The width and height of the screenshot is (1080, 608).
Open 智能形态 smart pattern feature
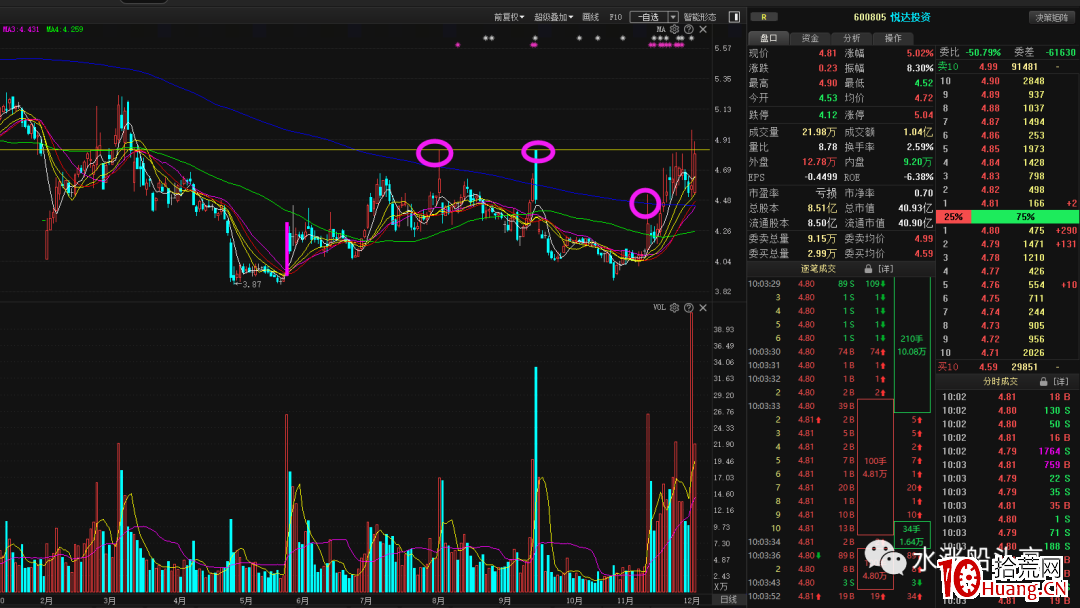point(700,17)
